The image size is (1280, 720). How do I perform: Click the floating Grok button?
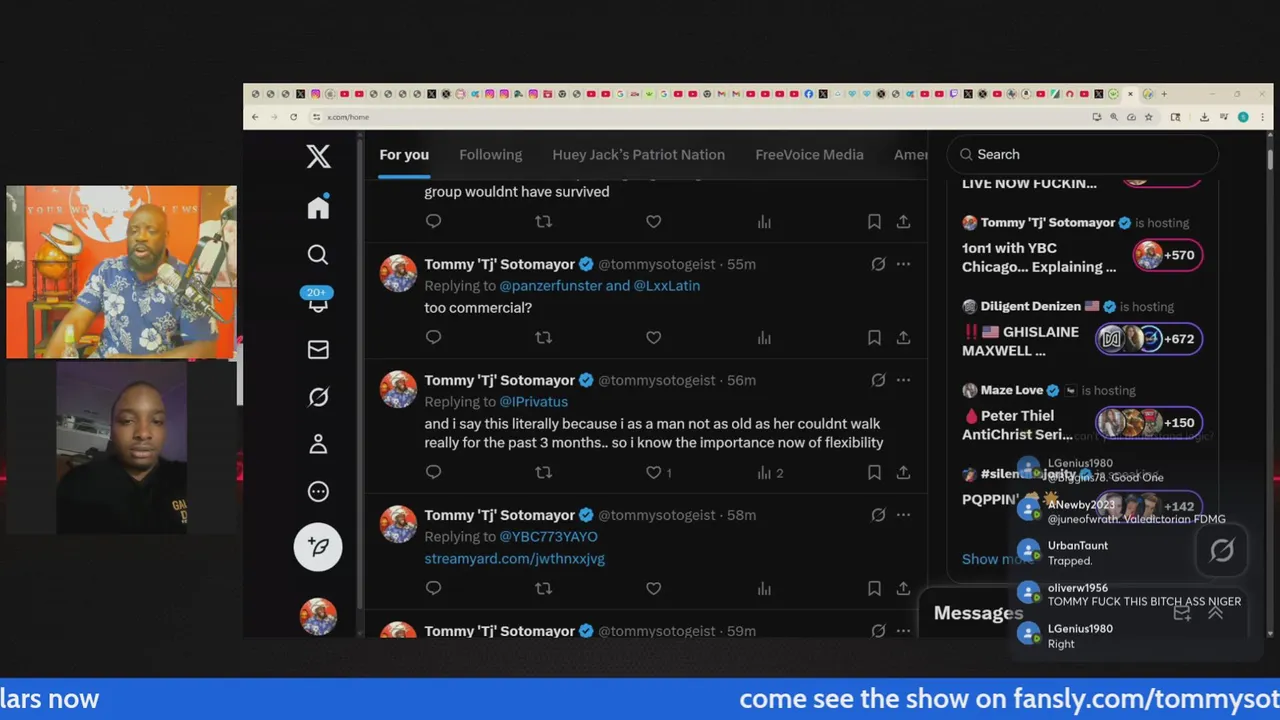coord(1222,550)
